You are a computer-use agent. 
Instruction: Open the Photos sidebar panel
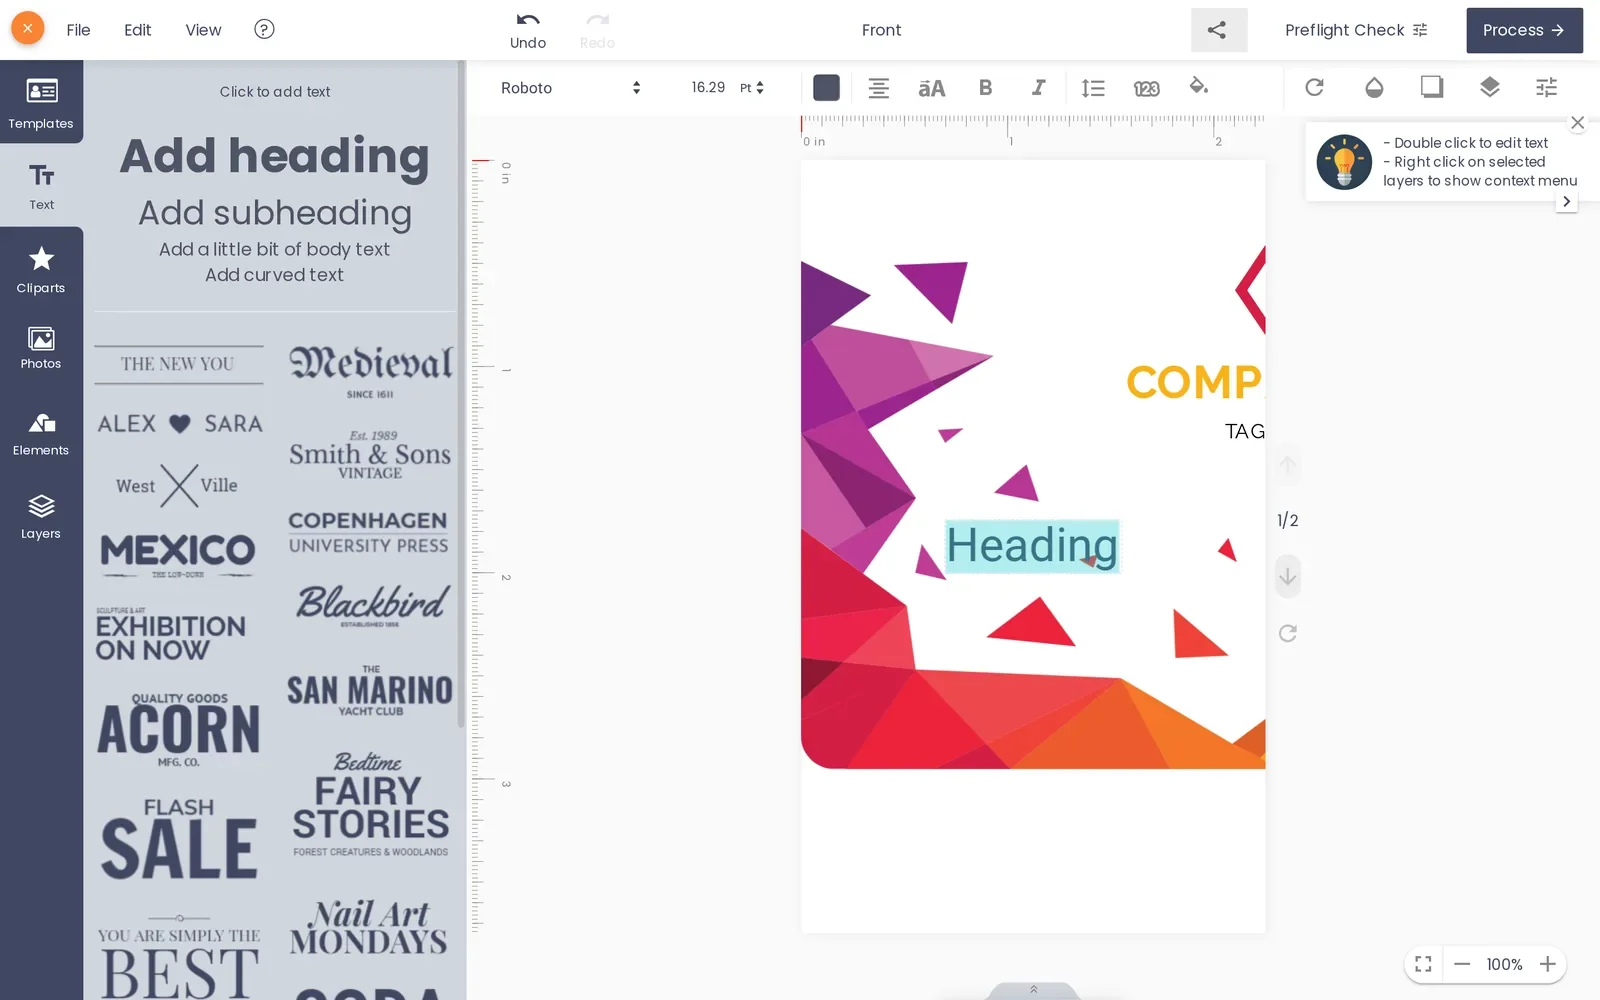[41, 348]
